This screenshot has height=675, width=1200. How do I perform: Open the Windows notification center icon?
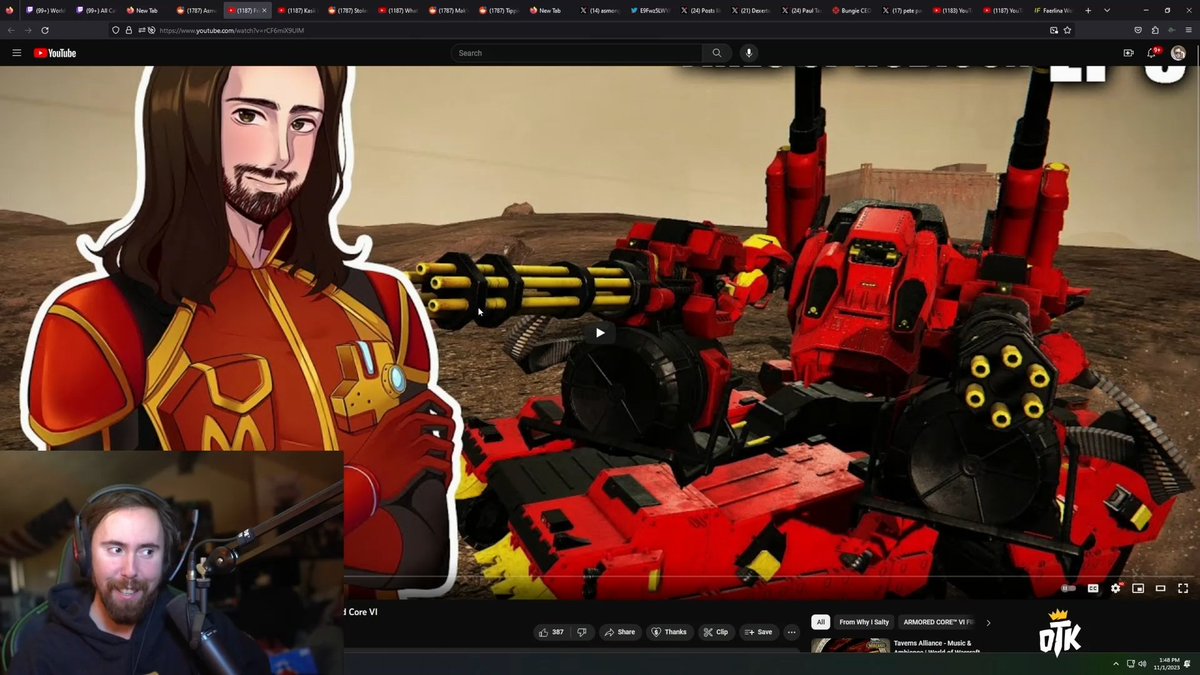coord(1188,663)
